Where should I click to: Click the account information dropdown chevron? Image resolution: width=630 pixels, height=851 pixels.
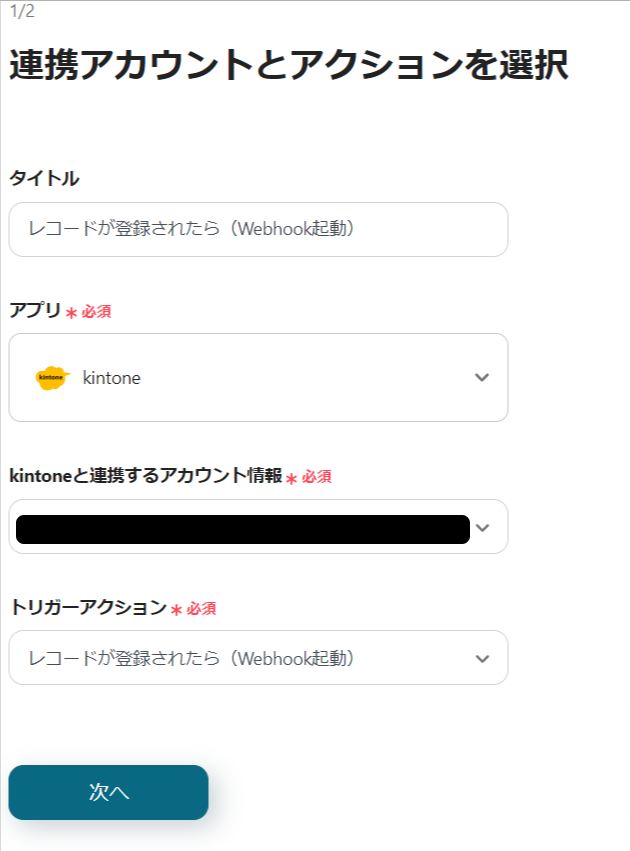[483, 528]
